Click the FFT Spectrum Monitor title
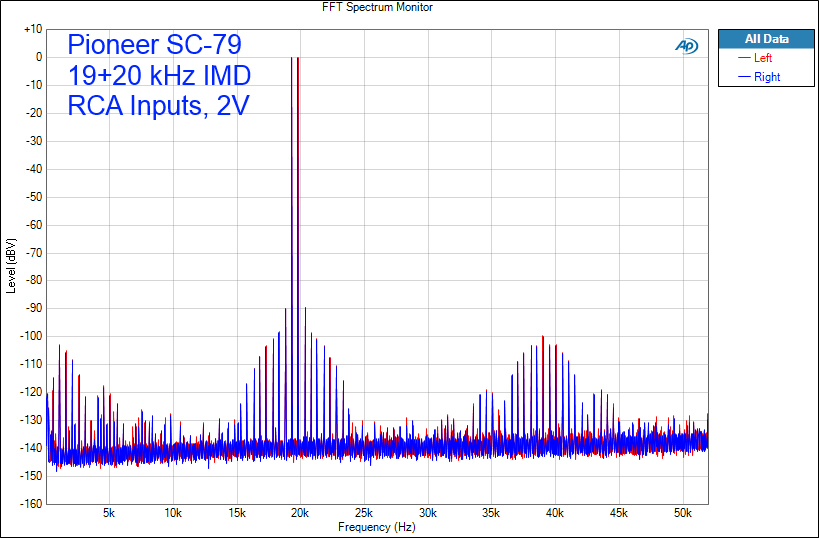Image resolution: width=819 pixels, height=538 pixels. pos(377,7)
